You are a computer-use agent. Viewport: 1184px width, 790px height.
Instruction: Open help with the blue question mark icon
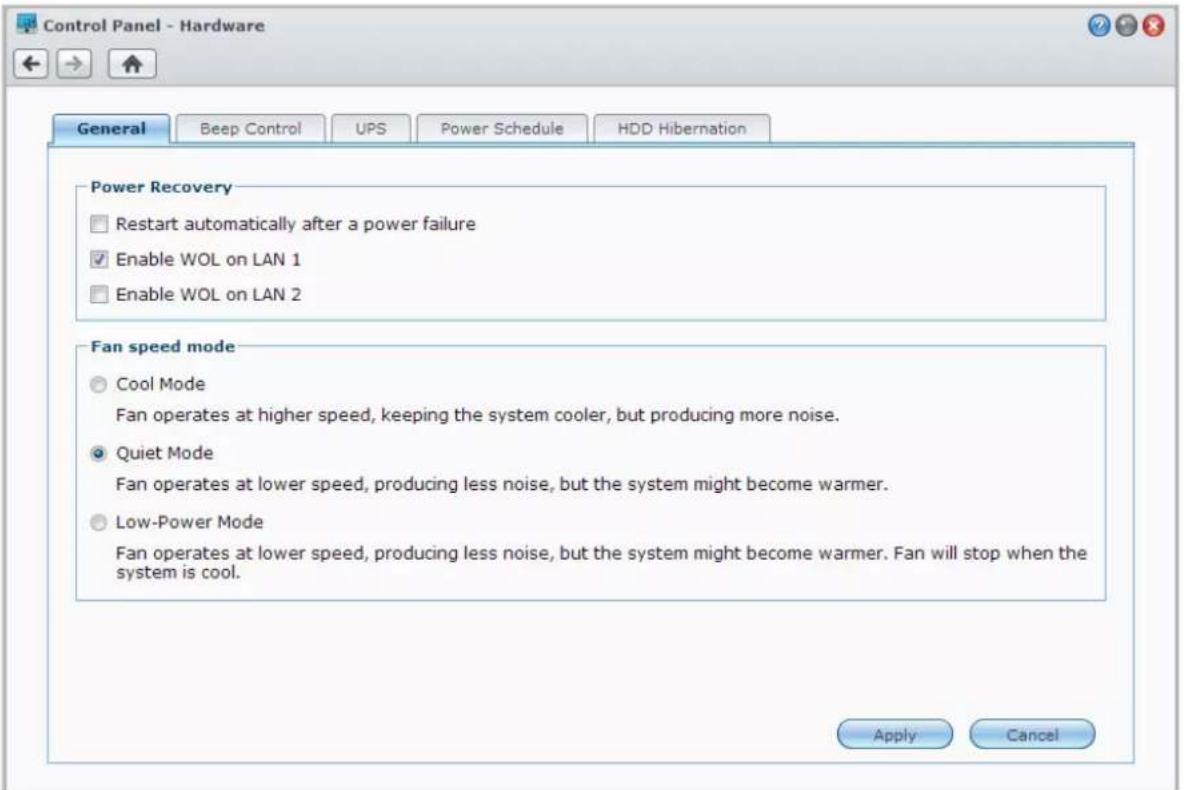(1099, 26)
